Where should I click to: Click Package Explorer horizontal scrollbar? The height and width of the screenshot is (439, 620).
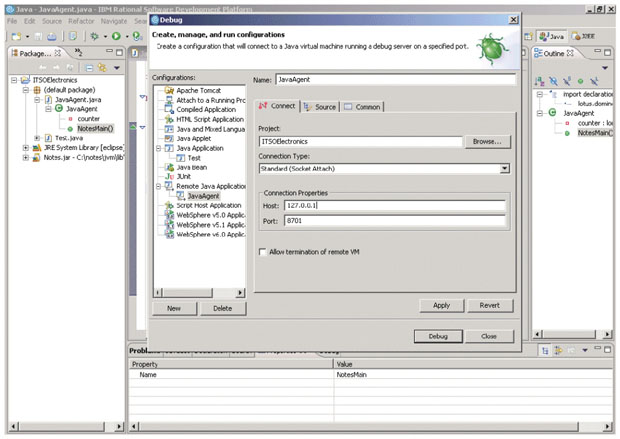pyautogui.click(x=66, y=426)
